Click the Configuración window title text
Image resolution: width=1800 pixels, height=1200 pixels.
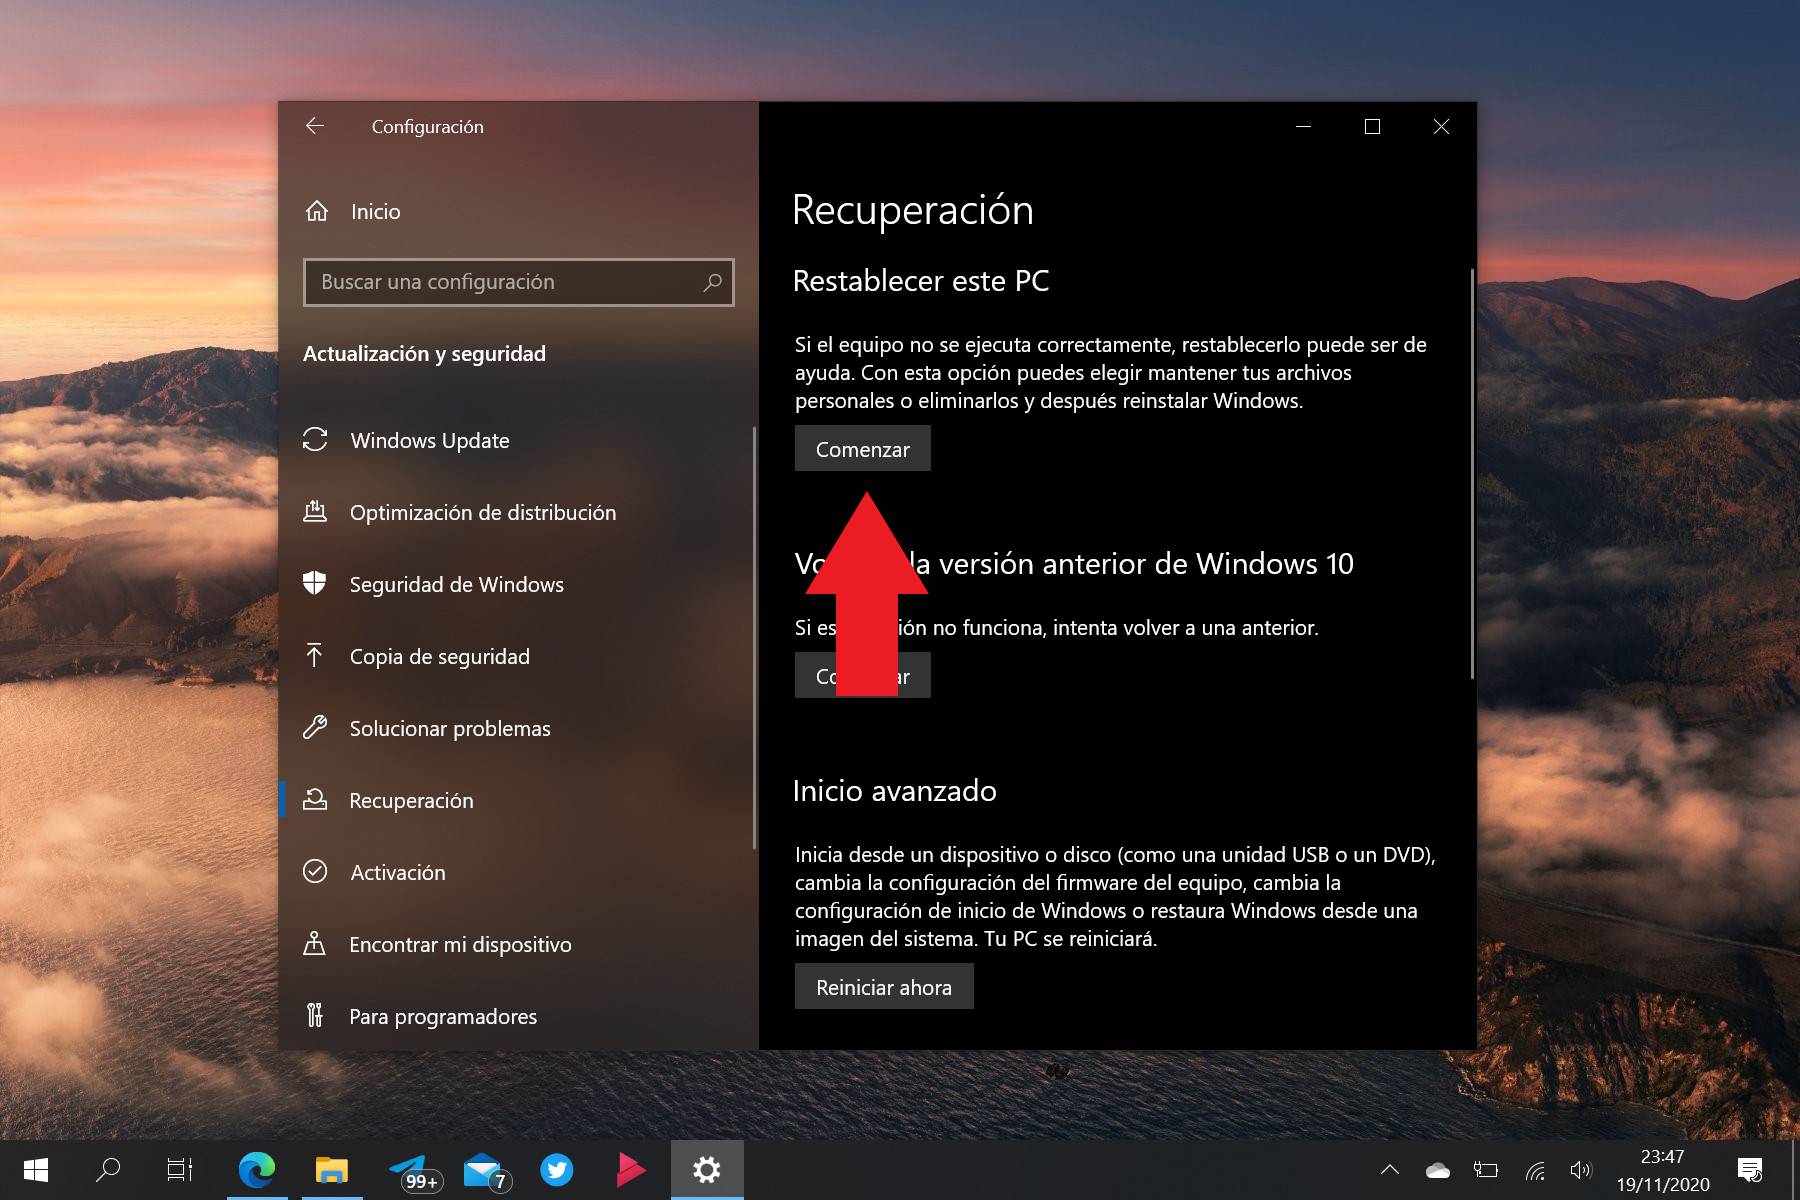428,126
